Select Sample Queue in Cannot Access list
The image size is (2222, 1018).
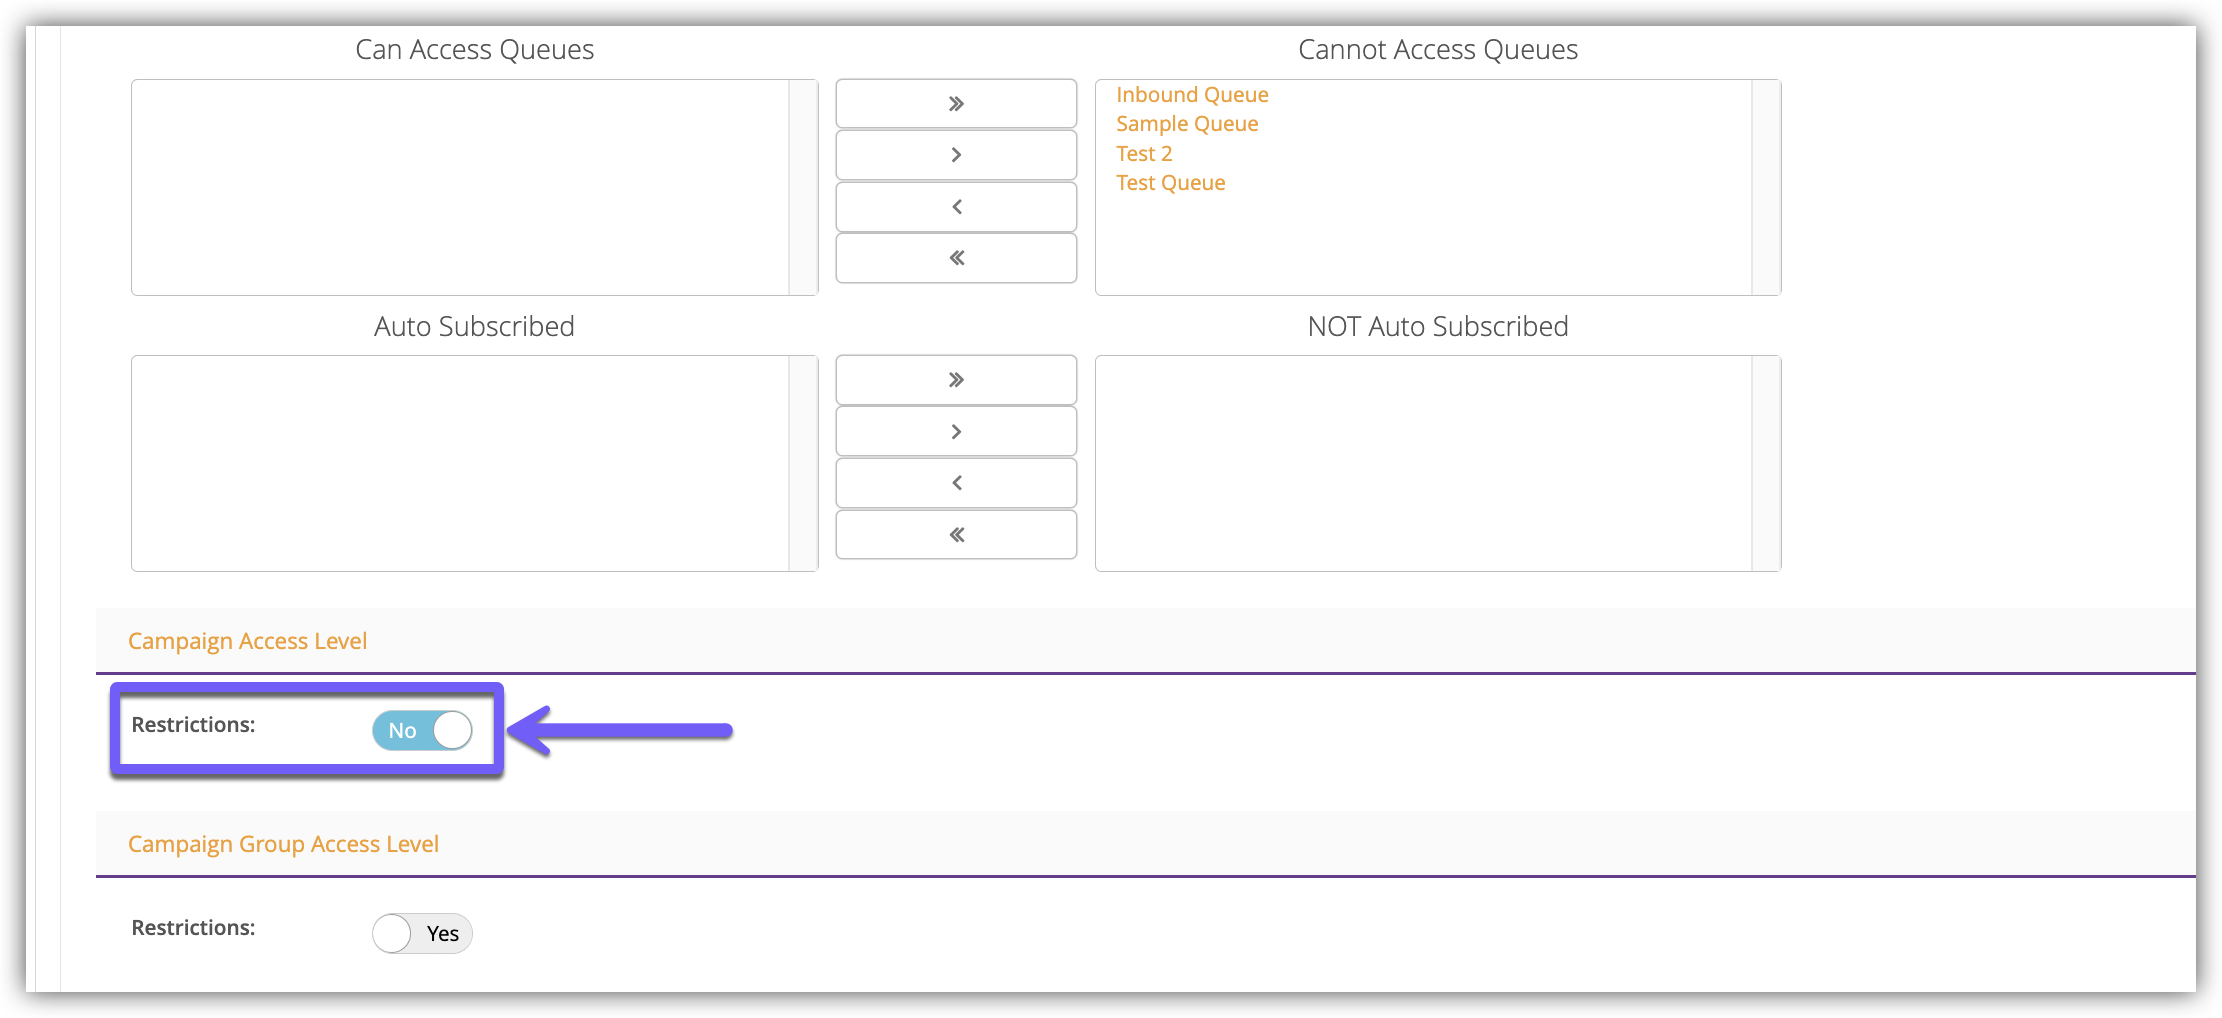1187,124
